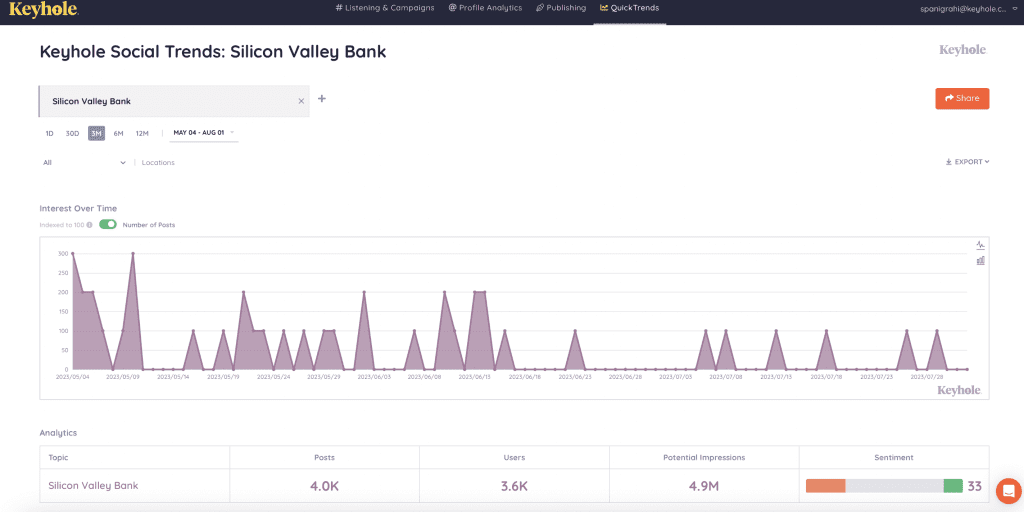This screenshot has width=1024, height=512.
Task: Click the Silicon Valley Bank topic link
Action: [x=93, y=486]
